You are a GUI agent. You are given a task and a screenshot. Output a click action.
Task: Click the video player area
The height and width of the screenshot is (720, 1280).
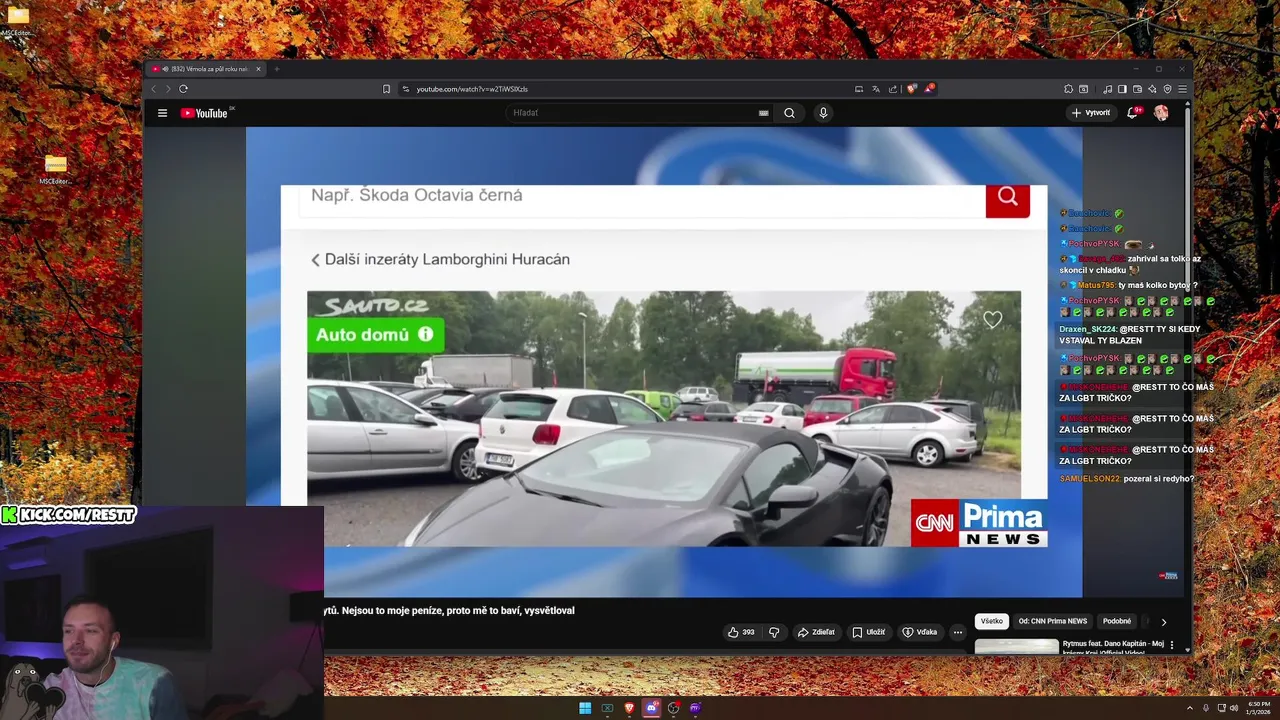664,362
